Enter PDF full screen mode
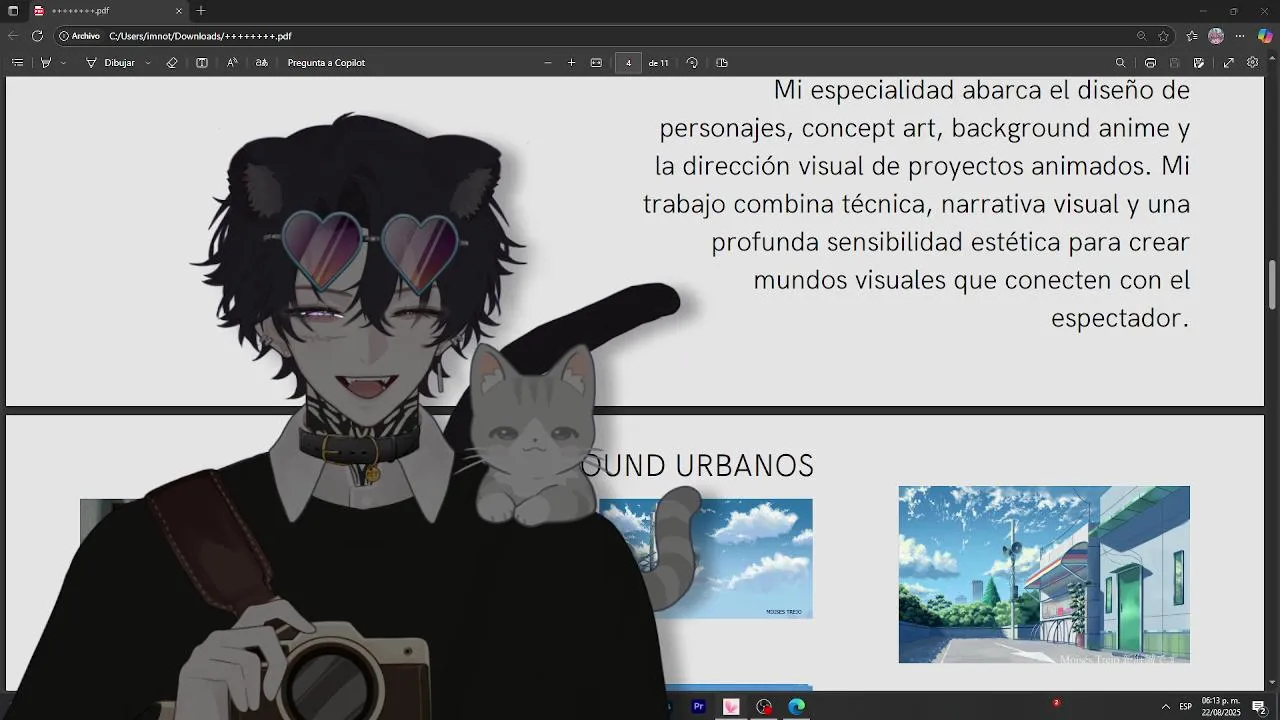1280x720 pixels. [x=1229, y=63]
